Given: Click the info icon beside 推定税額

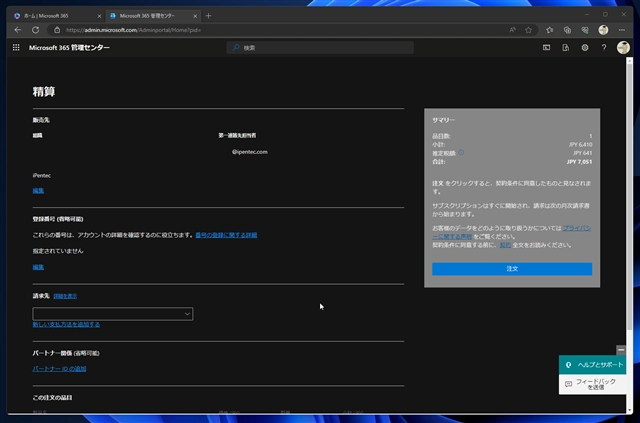Looking at the screenshot, I should [461, 152].
